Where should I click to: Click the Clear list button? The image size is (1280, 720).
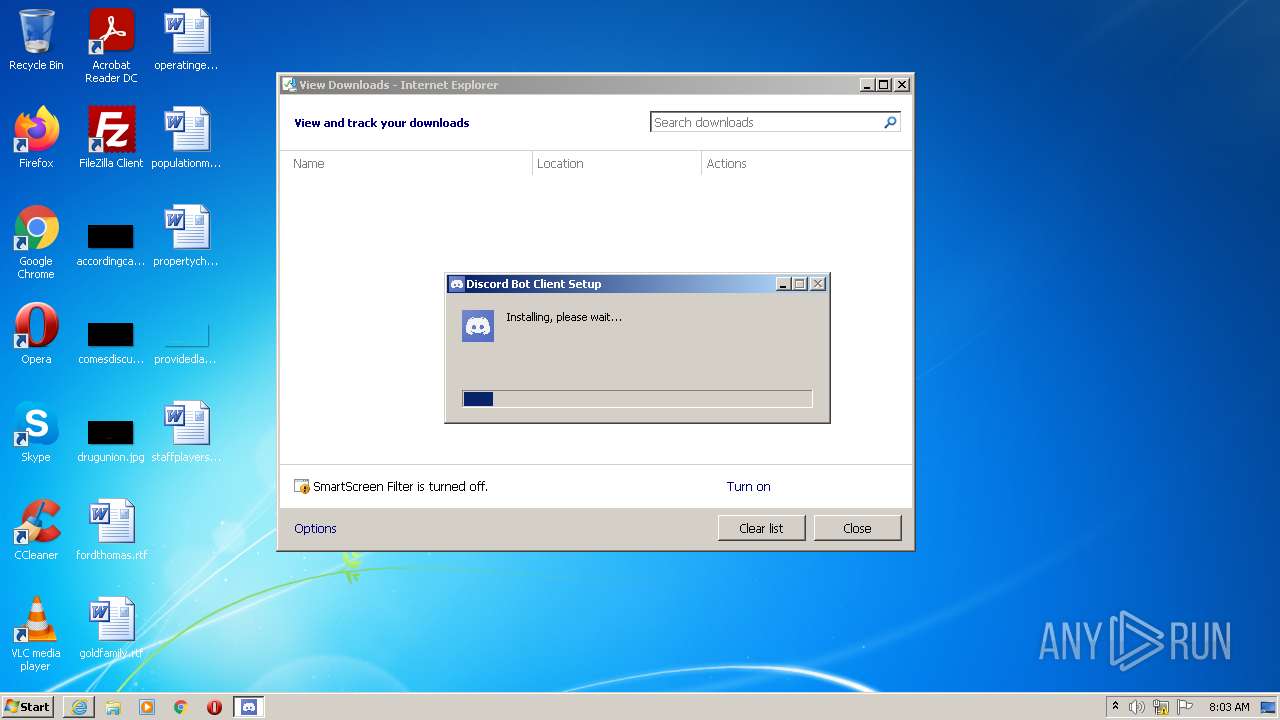pyautogui.click(x=761, y=528)
